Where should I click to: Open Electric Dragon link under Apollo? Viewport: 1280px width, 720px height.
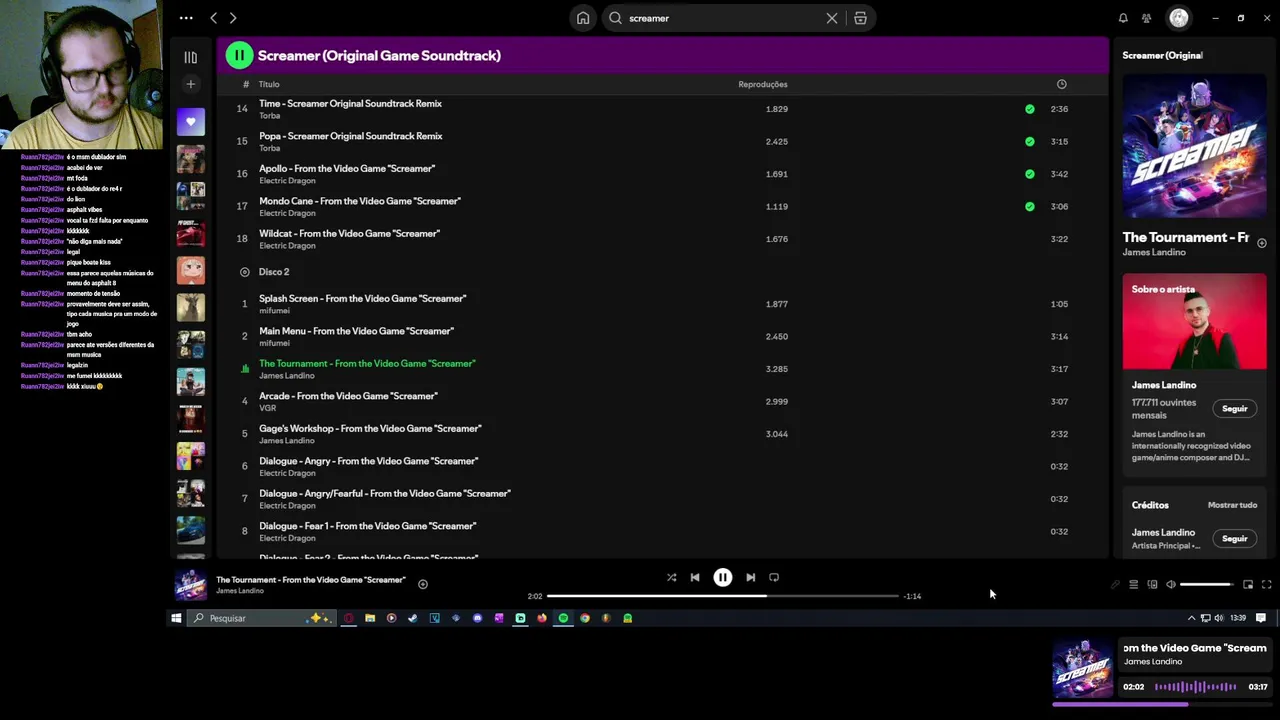point(287,181)
